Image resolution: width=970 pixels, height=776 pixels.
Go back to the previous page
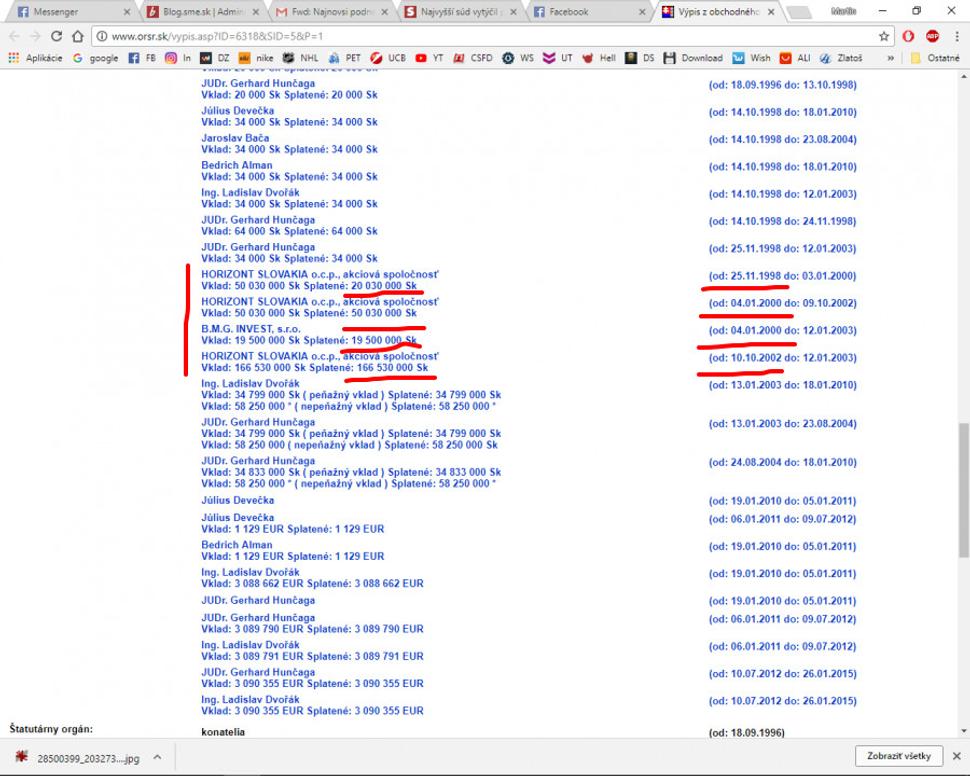click(14, 37)
